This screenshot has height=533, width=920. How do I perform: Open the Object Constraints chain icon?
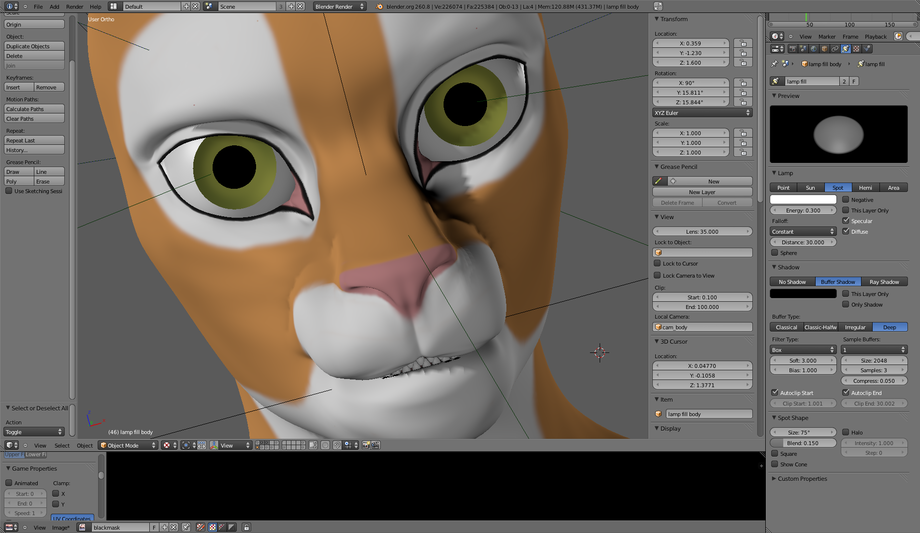(x=835, y=49)
